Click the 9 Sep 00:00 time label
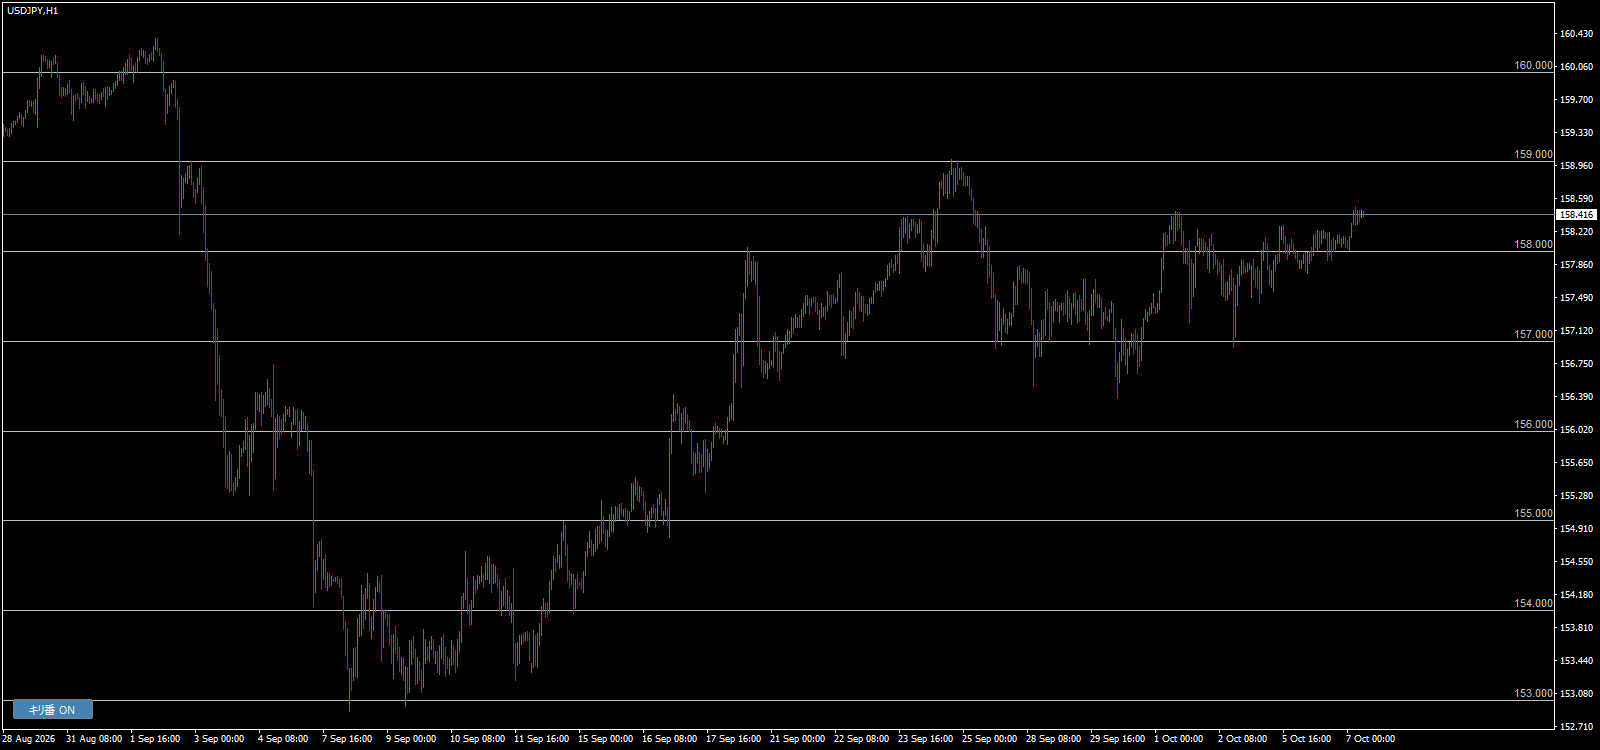1600x750 pixels. [411, 739]
